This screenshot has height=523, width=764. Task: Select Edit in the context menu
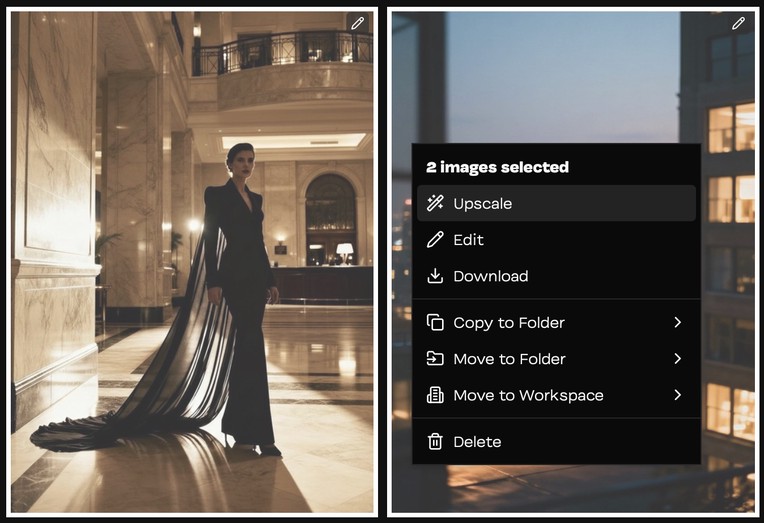pyautogui.click(x=556, y=240)
